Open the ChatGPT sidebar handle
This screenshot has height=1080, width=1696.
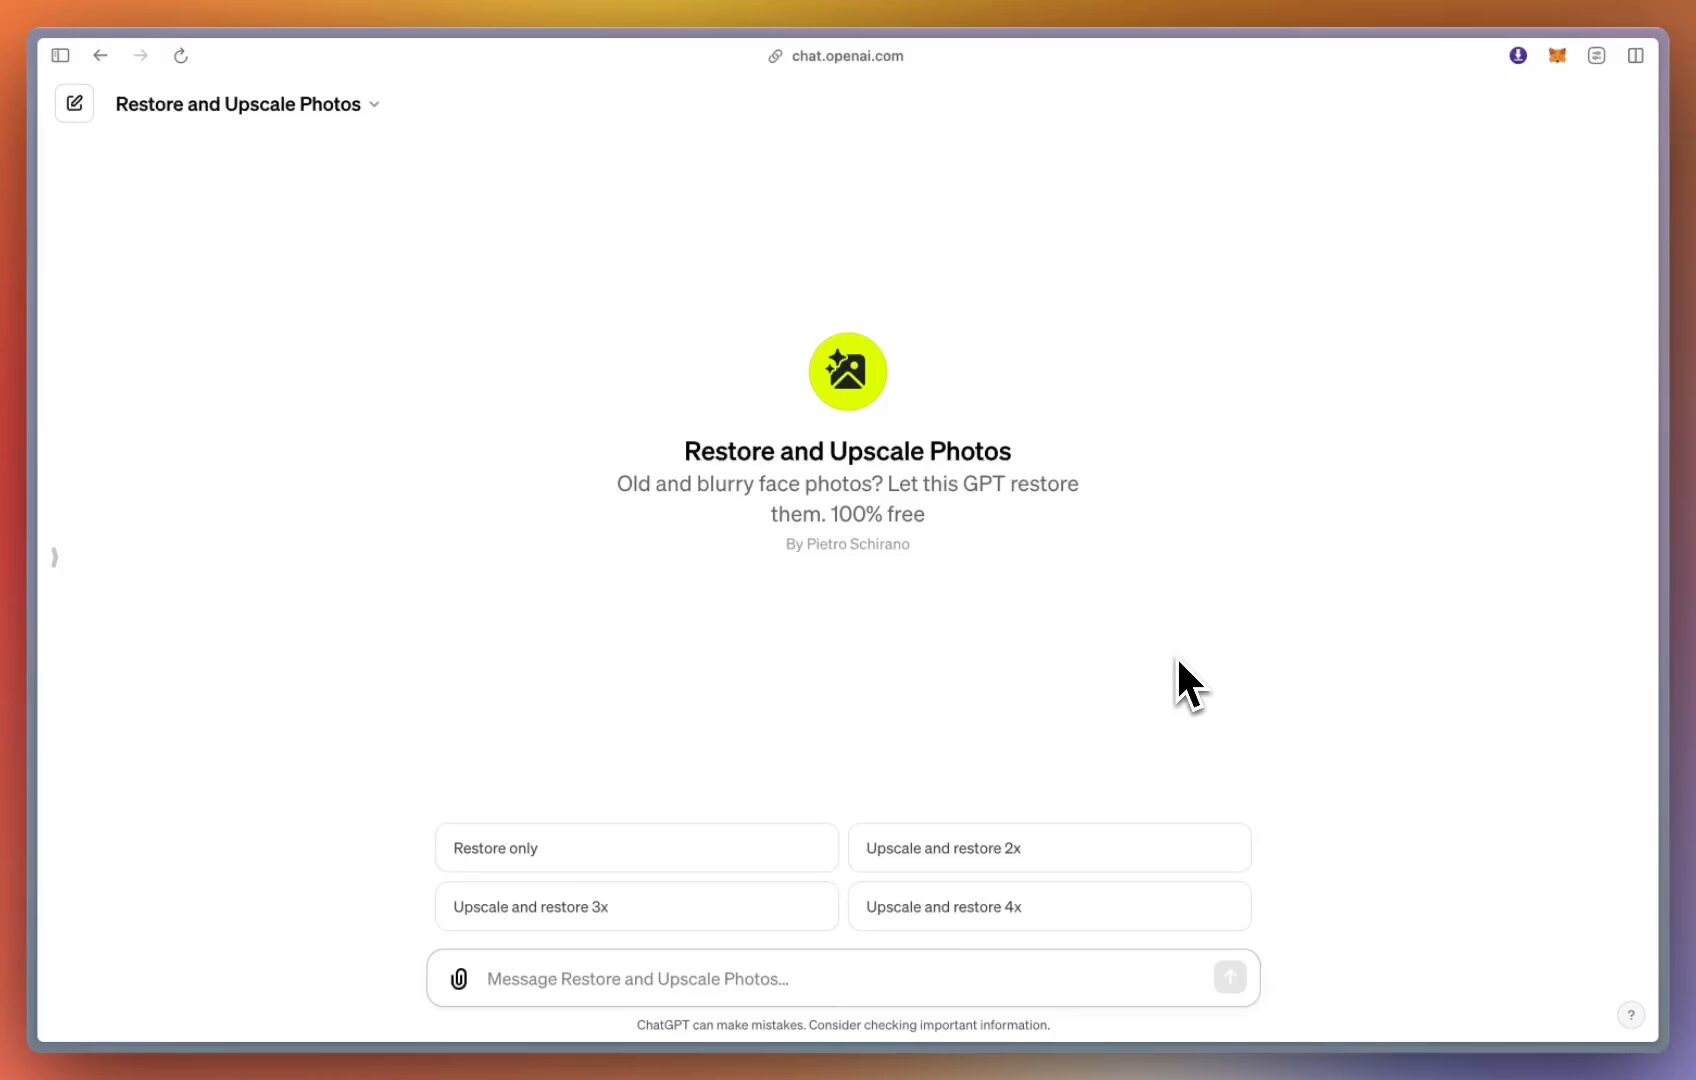54,557
